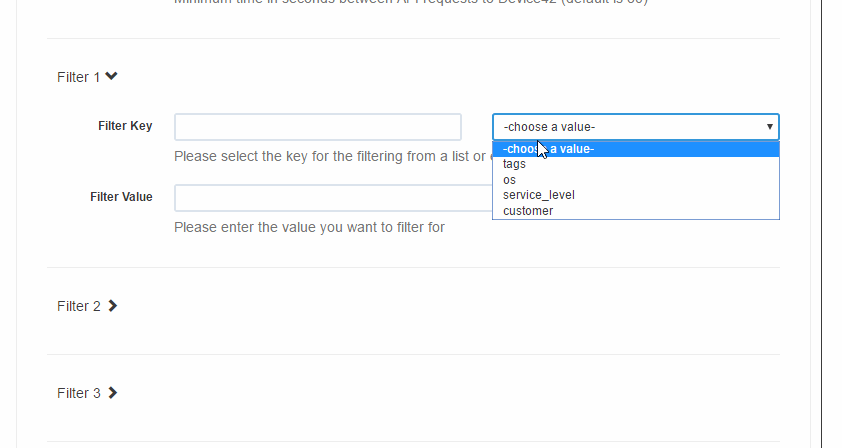Viewport: 842px width, 448px height.
Task: Focus the Filter Value text input
Action: coord(333,198)
